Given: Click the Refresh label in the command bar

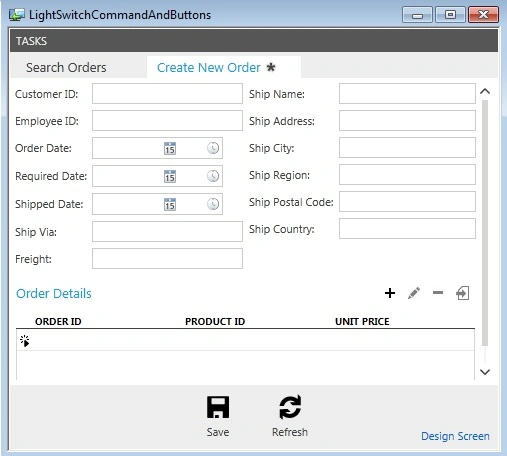Looking at the screenshot, I should [x=290, y=432].
